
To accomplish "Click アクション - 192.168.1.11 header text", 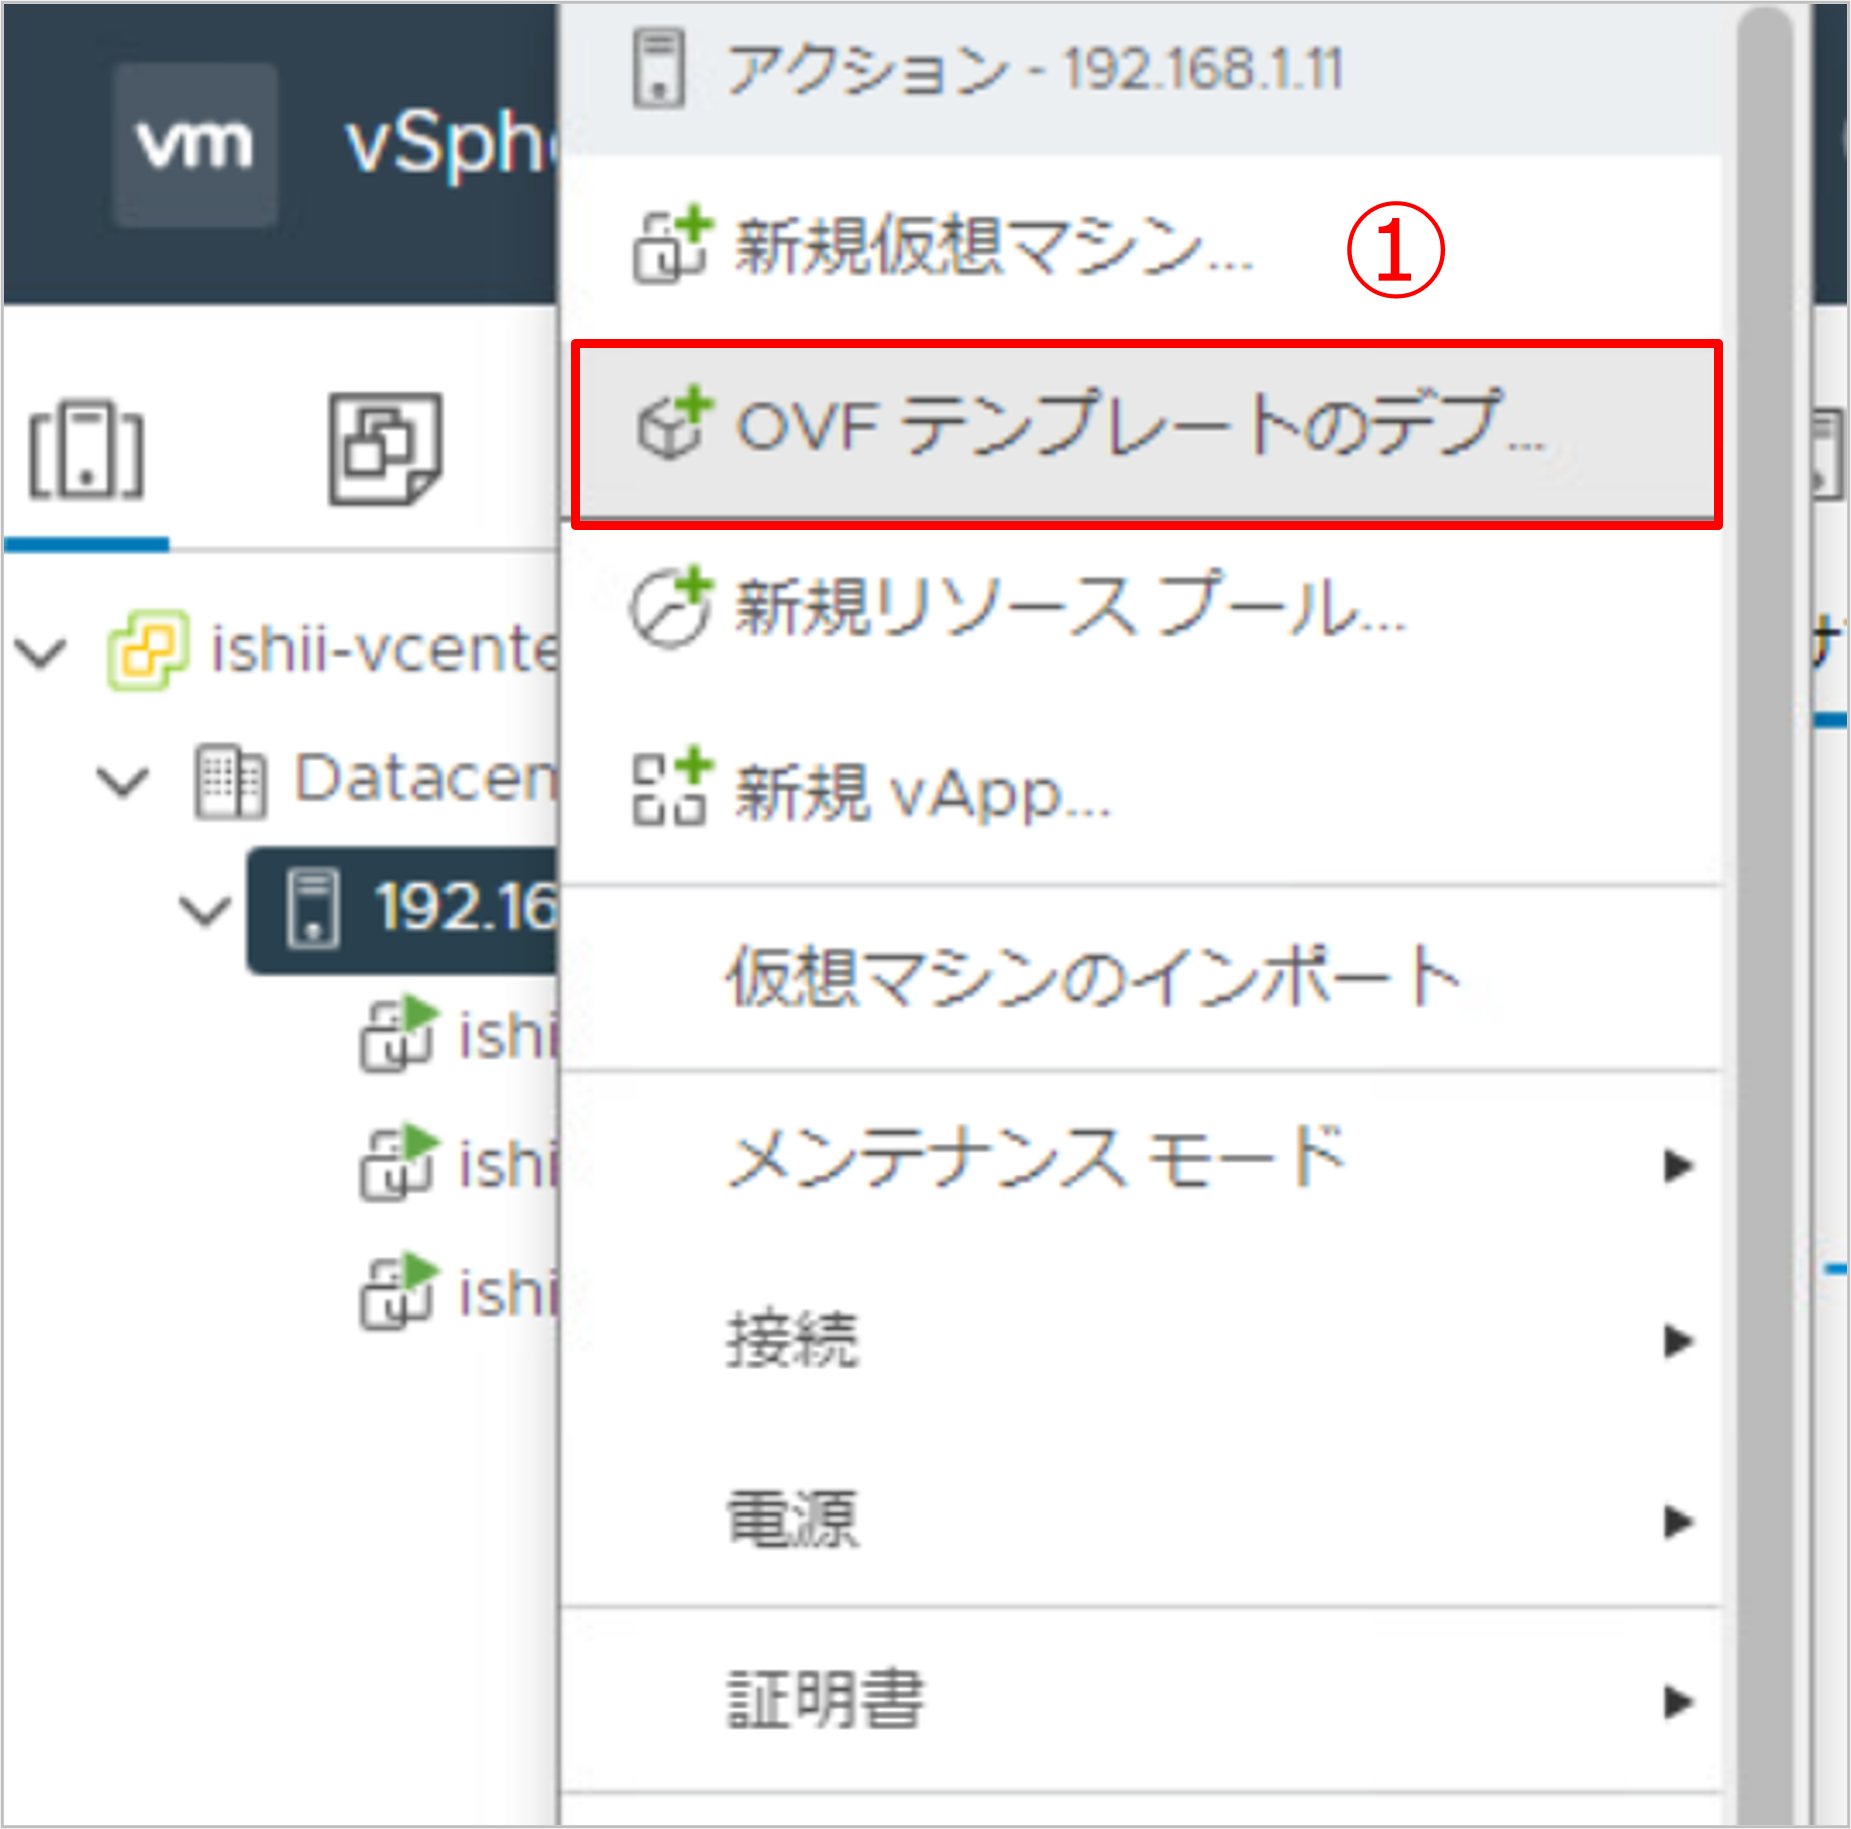I will (x=1035, y=70).
